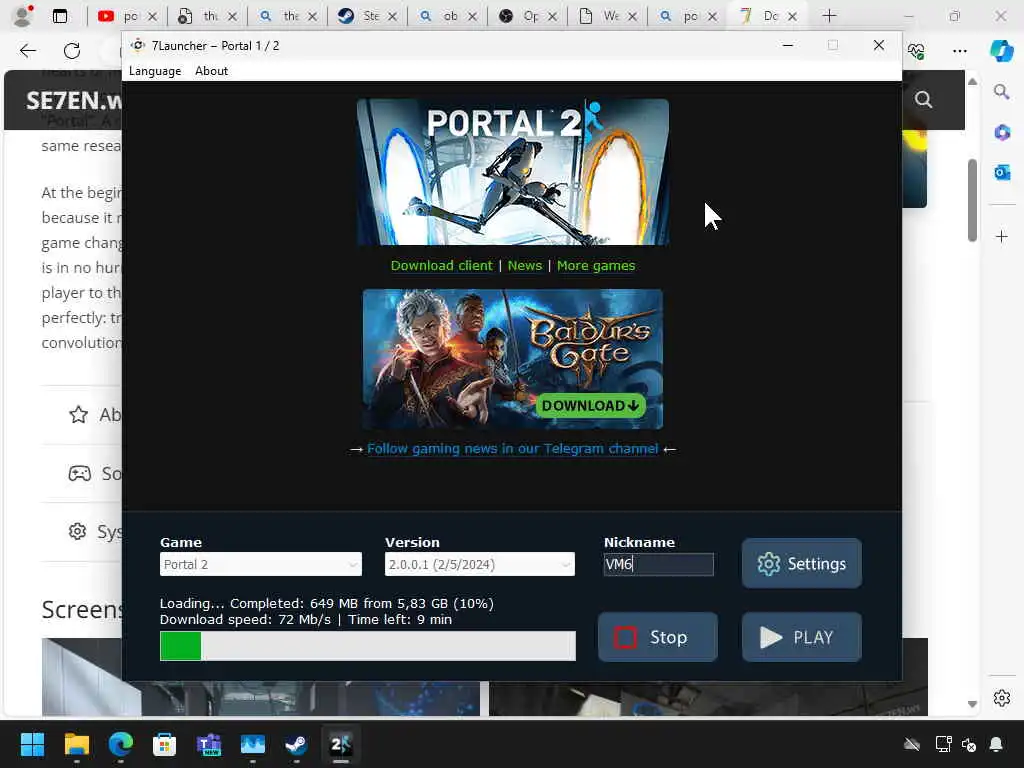Open the About menu in 7Launcher
Image resolution: width=1024 pixels, height=768 pixels.
[x=211, y=71]
